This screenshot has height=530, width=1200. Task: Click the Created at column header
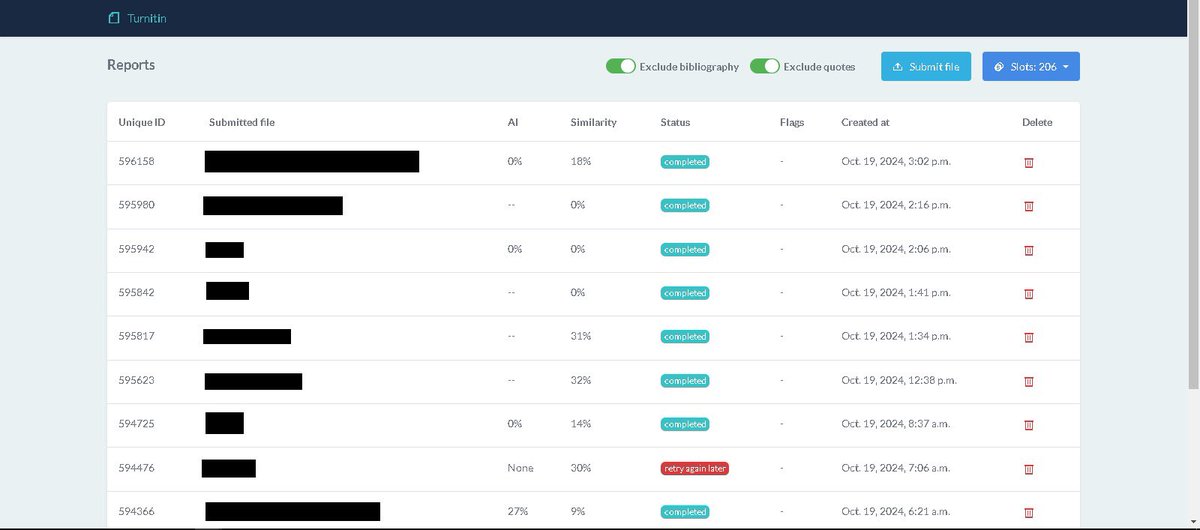pos(865,122)
